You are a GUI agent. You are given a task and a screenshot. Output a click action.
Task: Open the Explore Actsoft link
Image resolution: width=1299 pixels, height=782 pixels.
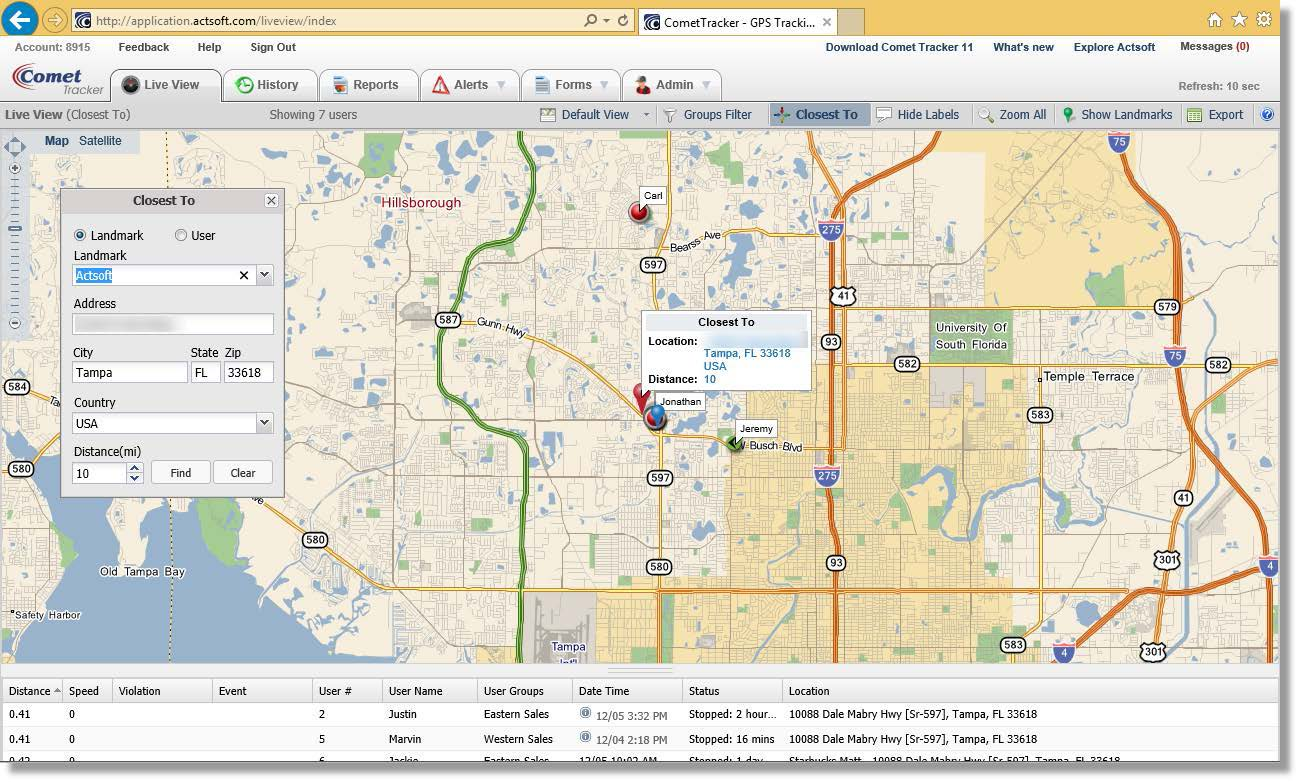[1114, 47]
